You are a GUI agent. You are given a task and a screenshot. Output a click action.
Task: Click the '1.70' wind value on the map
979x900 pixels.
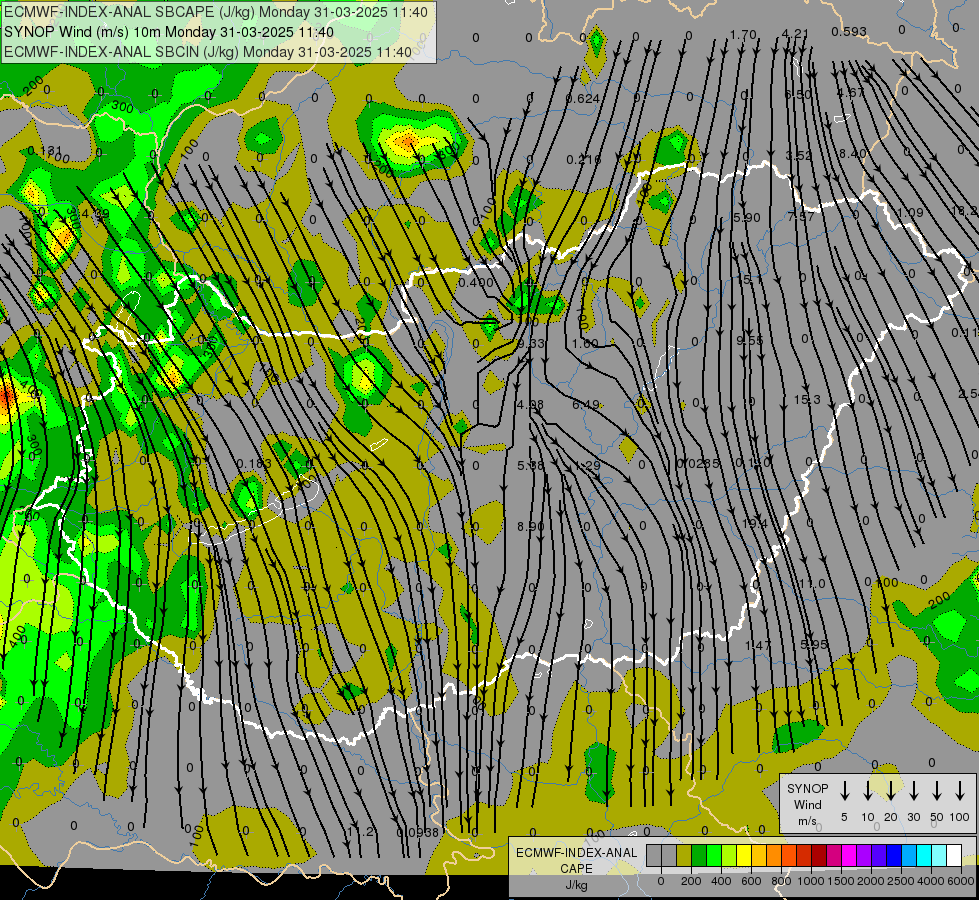pyautogui.click(x=743, y=34)
